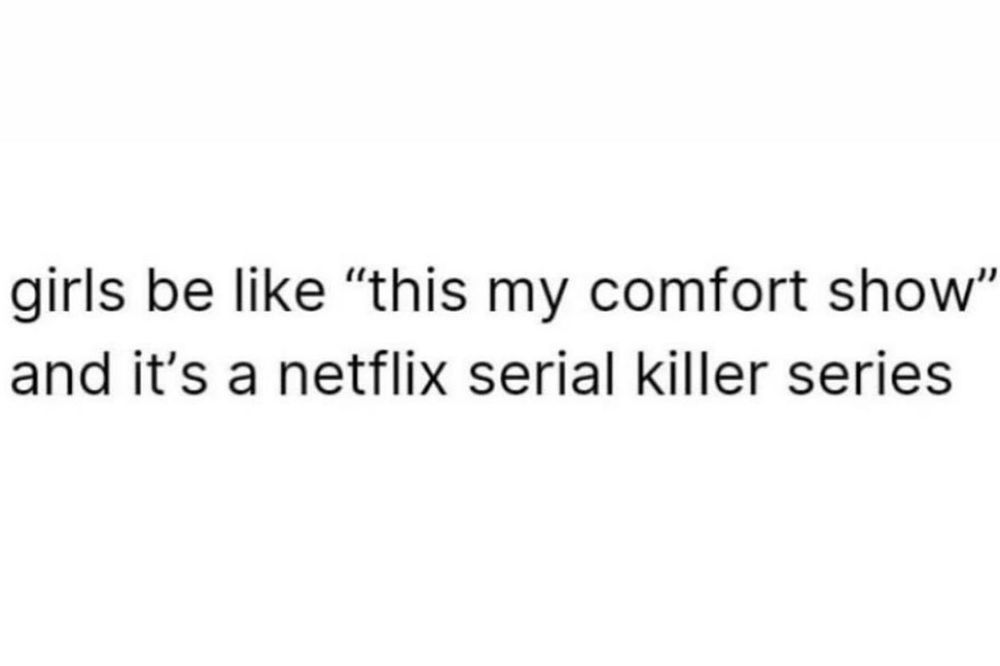
Task: Select the word "be" in first line
Action: tap(182, 290)
